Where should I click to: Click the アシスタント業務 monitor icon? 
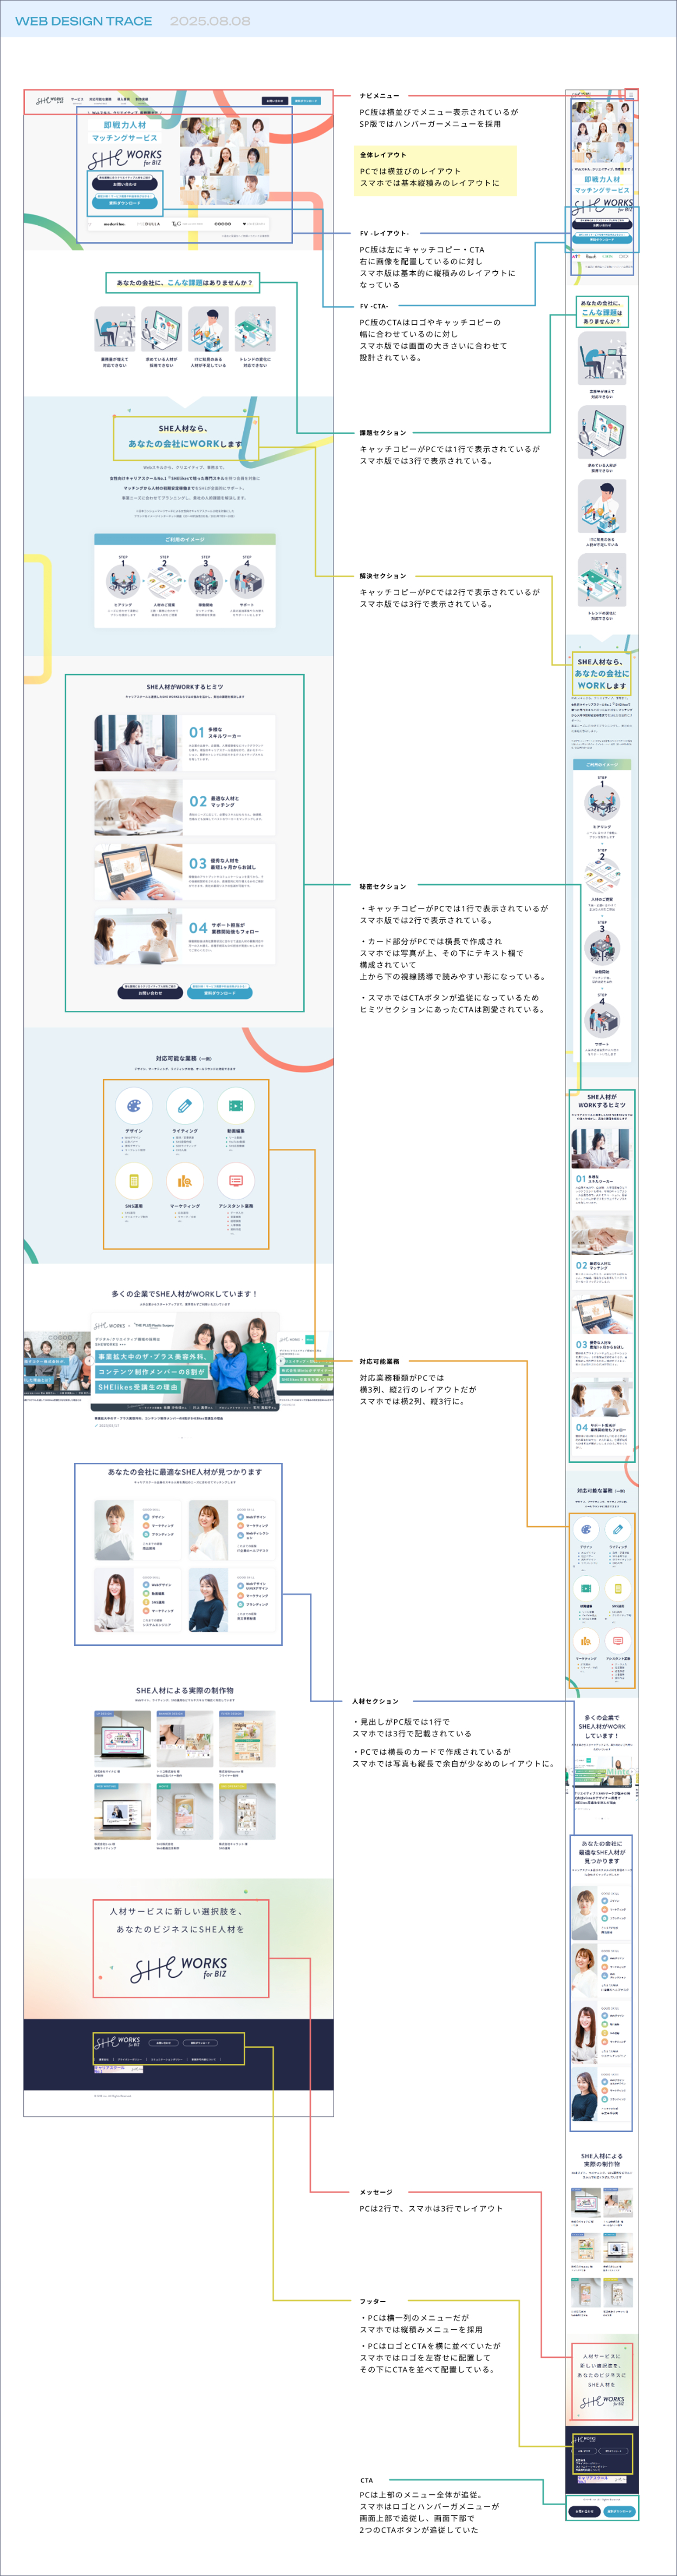click(235, 1181)
